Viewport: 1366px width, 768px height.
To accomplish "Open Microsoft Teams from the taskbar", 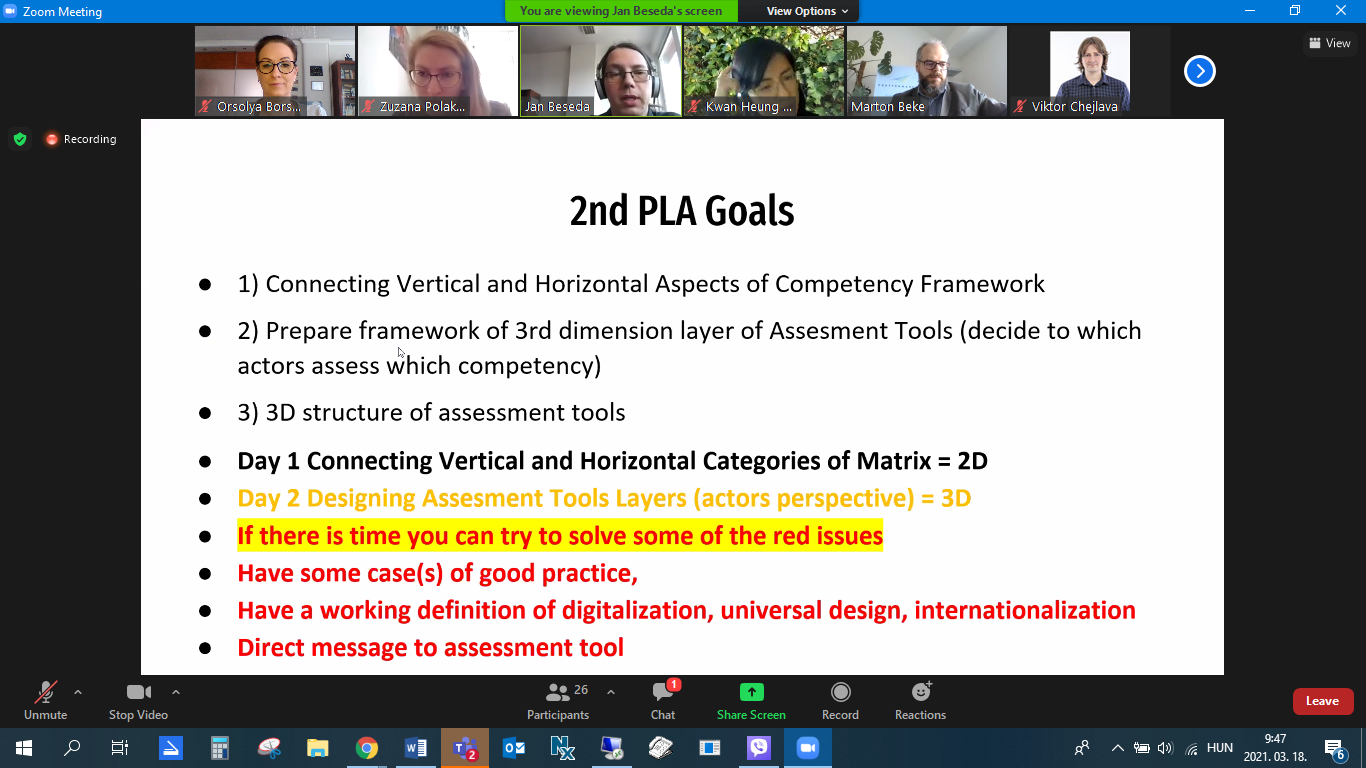I will [465, 748].
